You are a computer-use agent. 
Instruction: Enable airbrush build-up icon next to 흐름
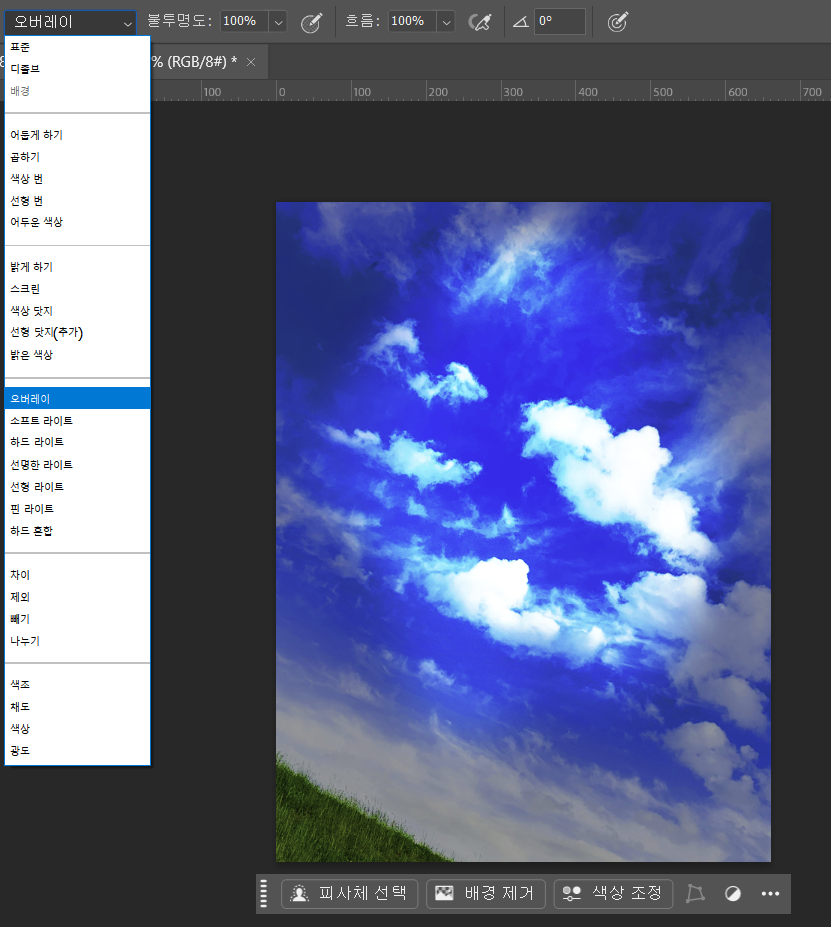pos(480,22)
